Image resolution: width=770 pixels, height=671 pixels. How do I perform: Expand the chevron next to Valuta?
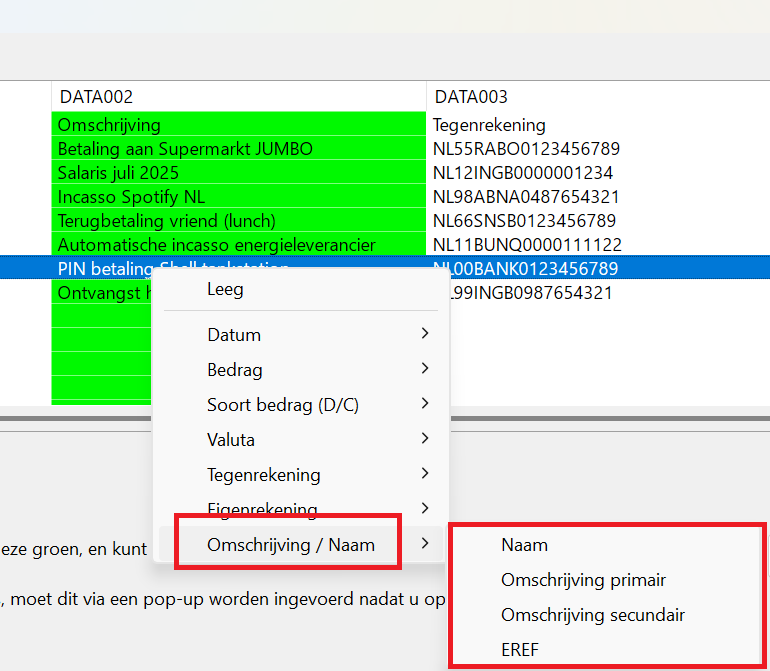pyautogui.click(x=425, y=438)
